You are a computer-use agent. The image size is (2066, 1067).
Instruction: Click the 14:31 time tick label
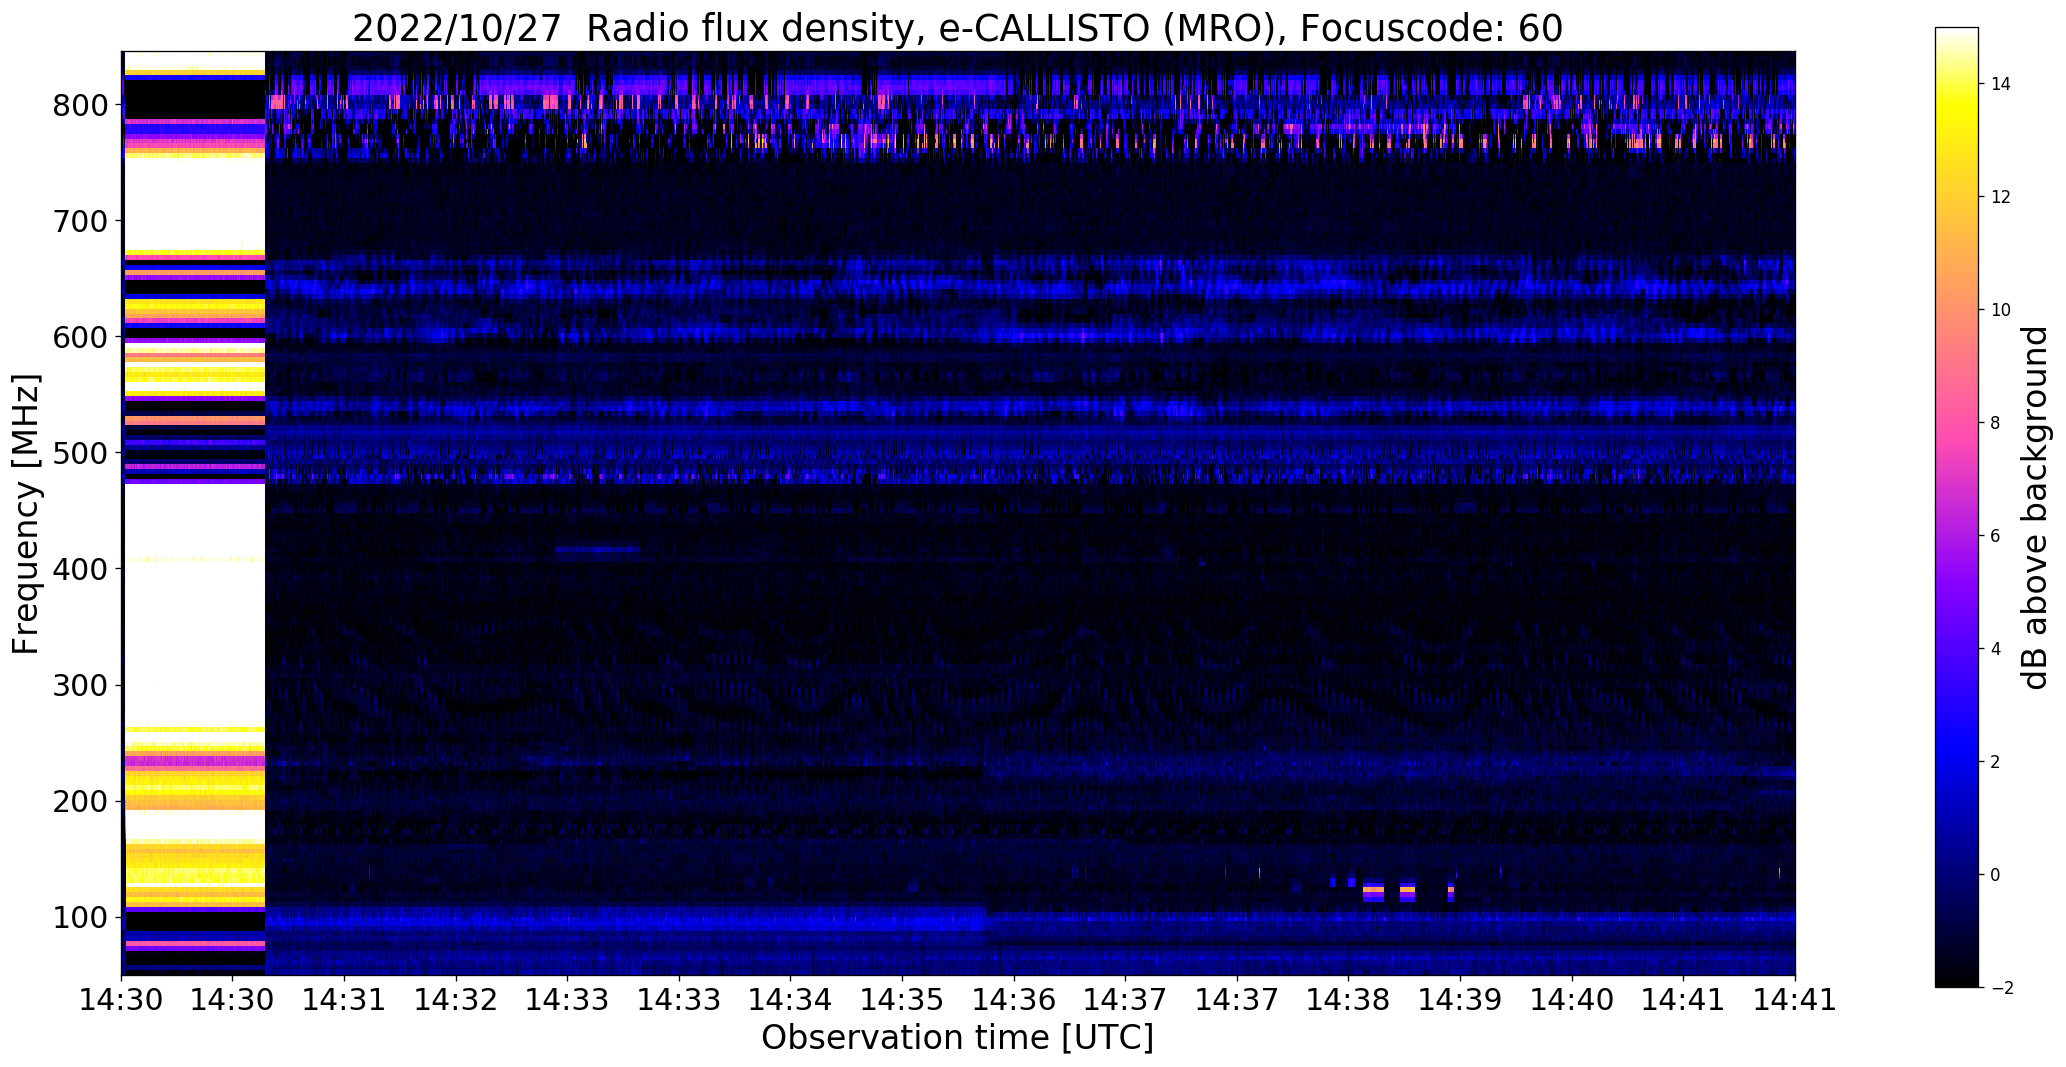pyautogui.click(x=345, y=1000)
